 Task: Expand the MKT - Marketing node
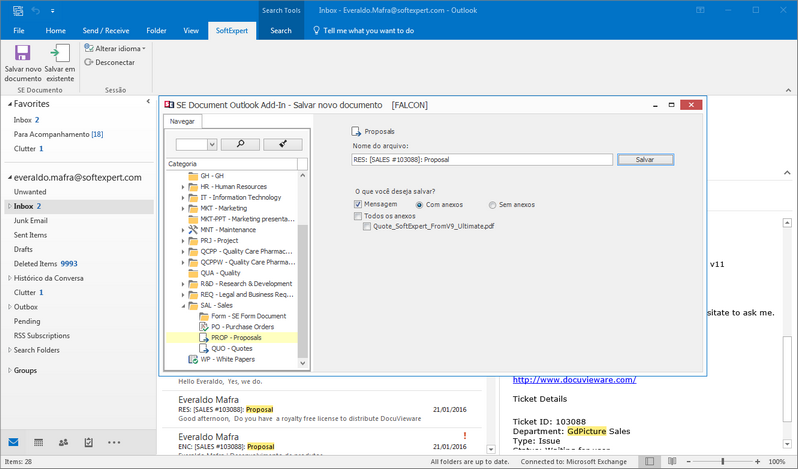[183, 208]
